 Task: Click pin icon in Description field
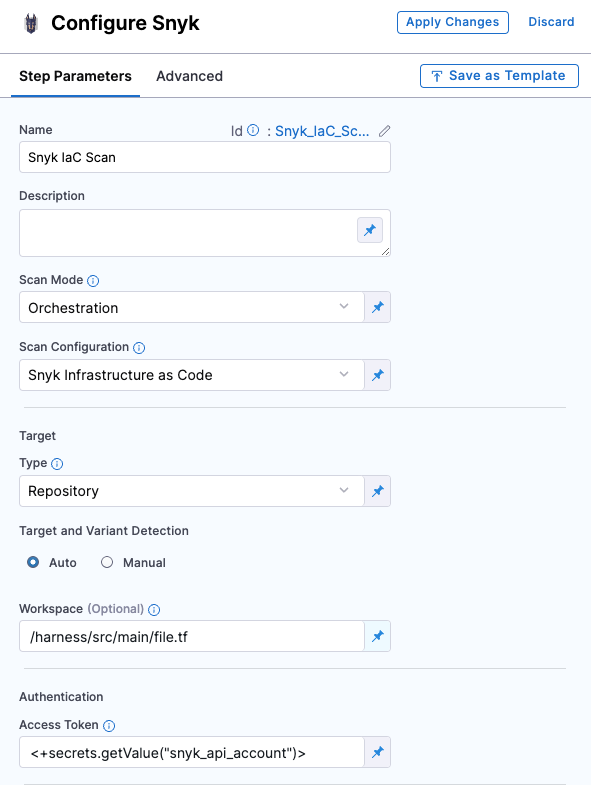(370, 230)
